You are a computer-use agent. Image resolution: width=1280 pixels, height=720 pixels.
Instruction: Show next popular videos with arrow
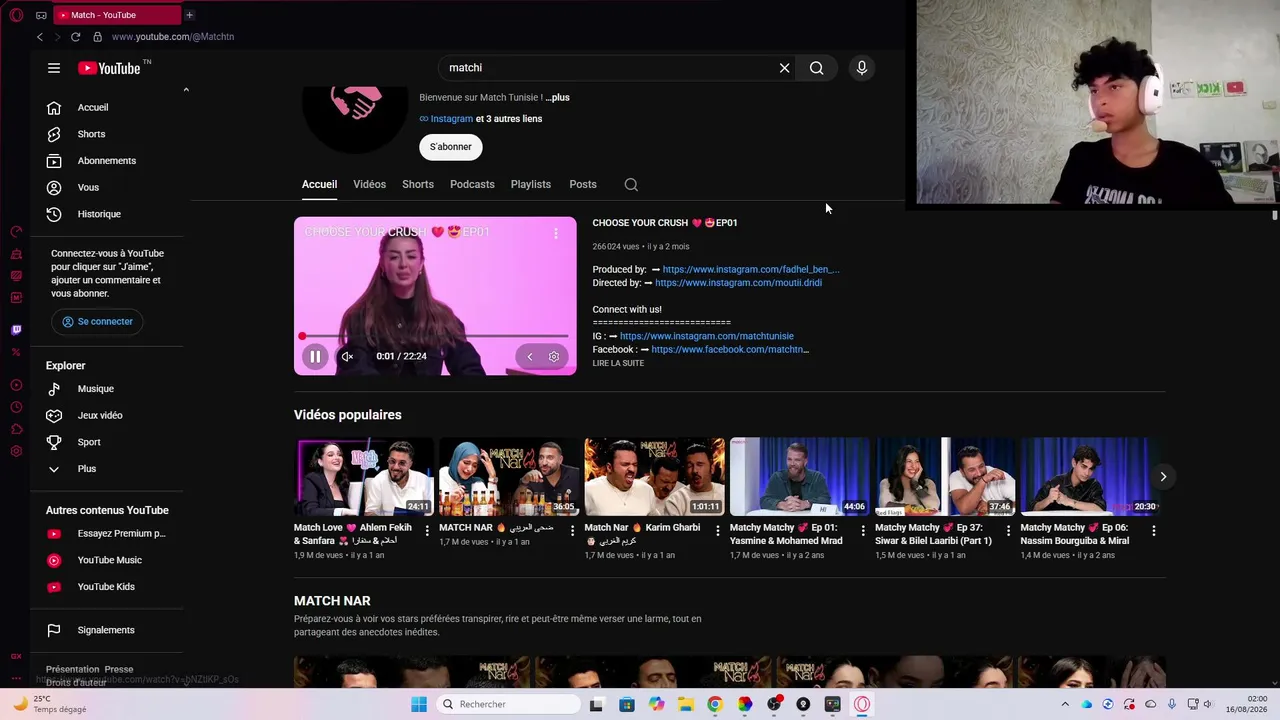1163,477
